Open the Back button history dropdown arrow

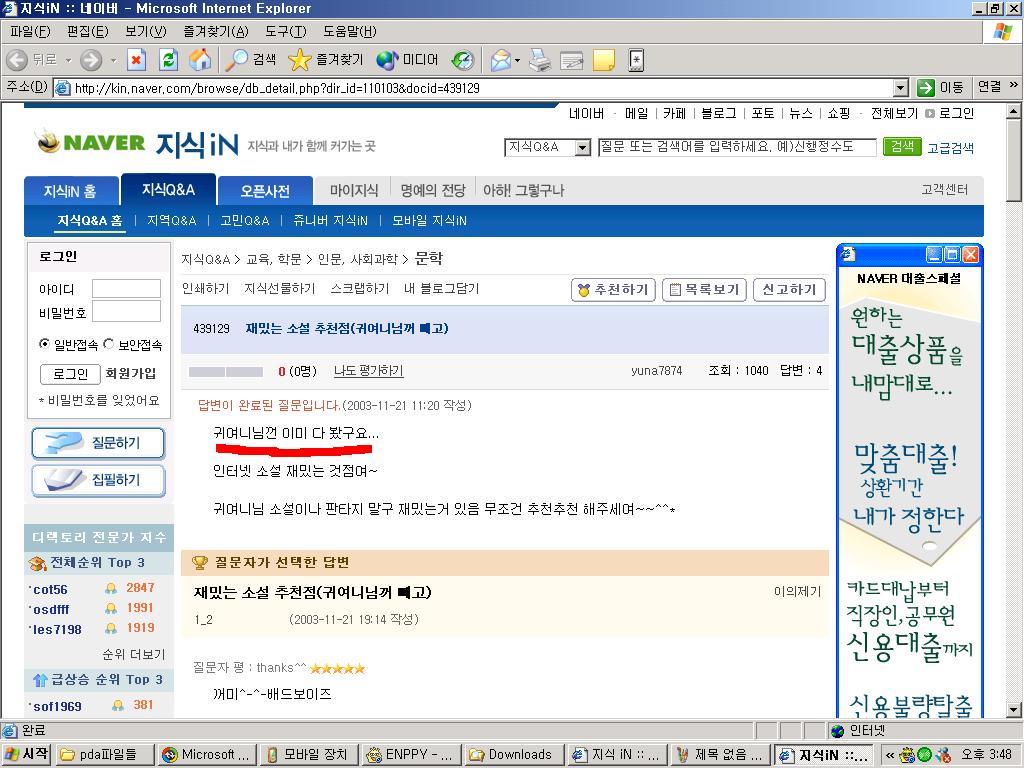[x=68, y=60]
